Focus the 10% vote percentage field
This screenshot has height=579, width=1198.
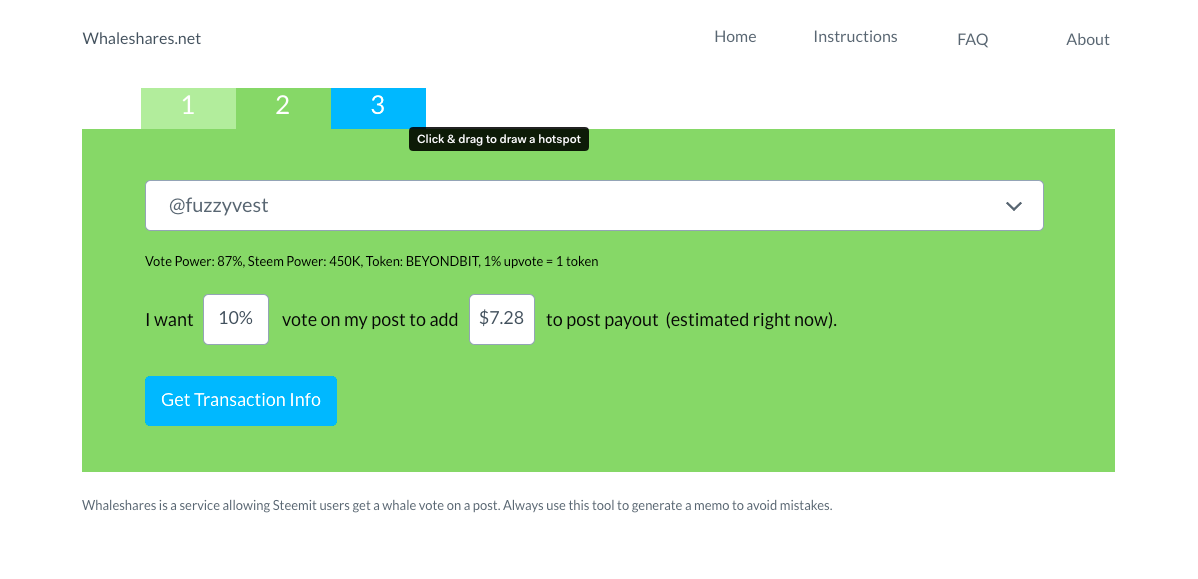(236, 319)
